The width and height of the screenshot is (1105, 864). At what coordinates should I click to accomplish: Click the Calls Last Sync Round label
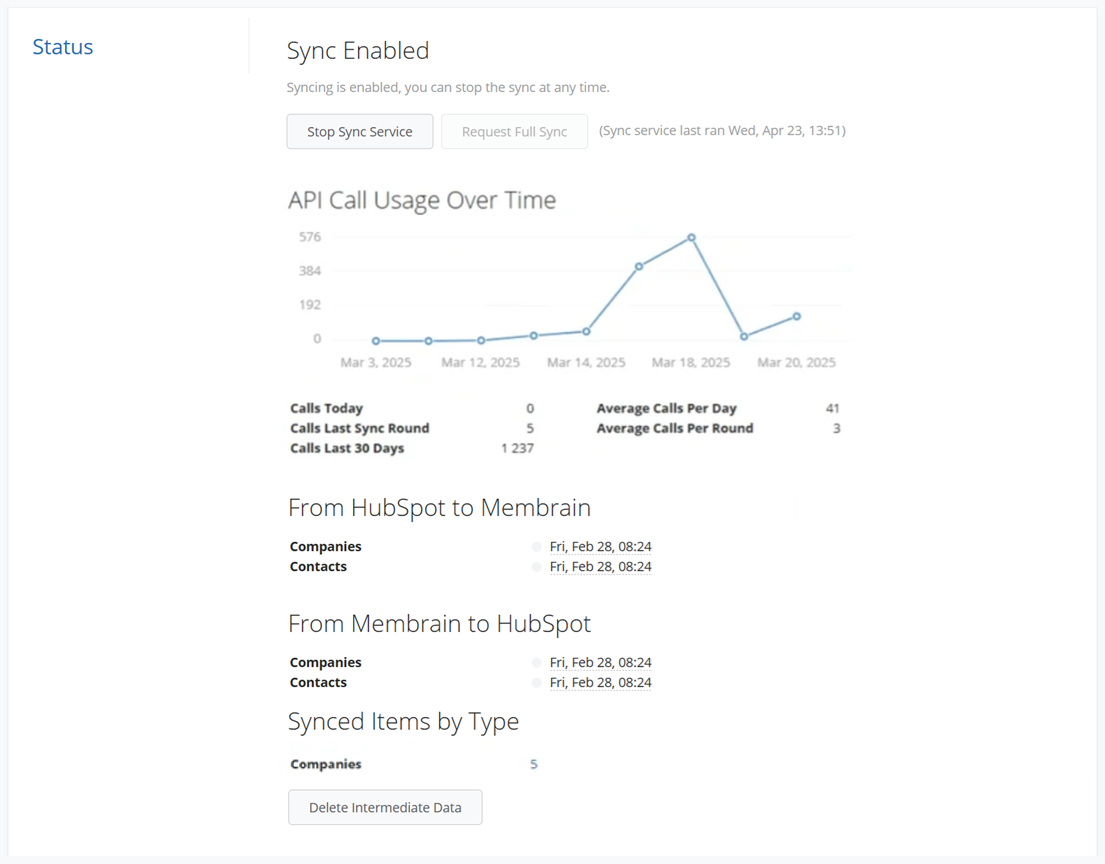pyautogui.click(x=359, y=428)
